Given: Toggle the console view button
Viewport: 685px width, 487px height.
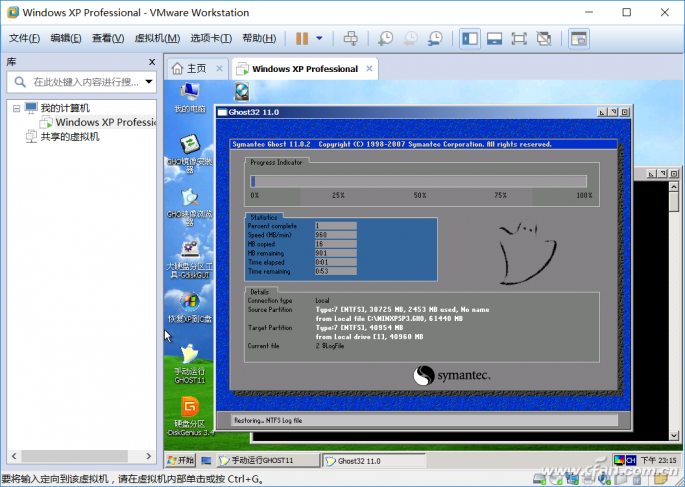Looking at the screenshot, I should (x=579, y=38).
